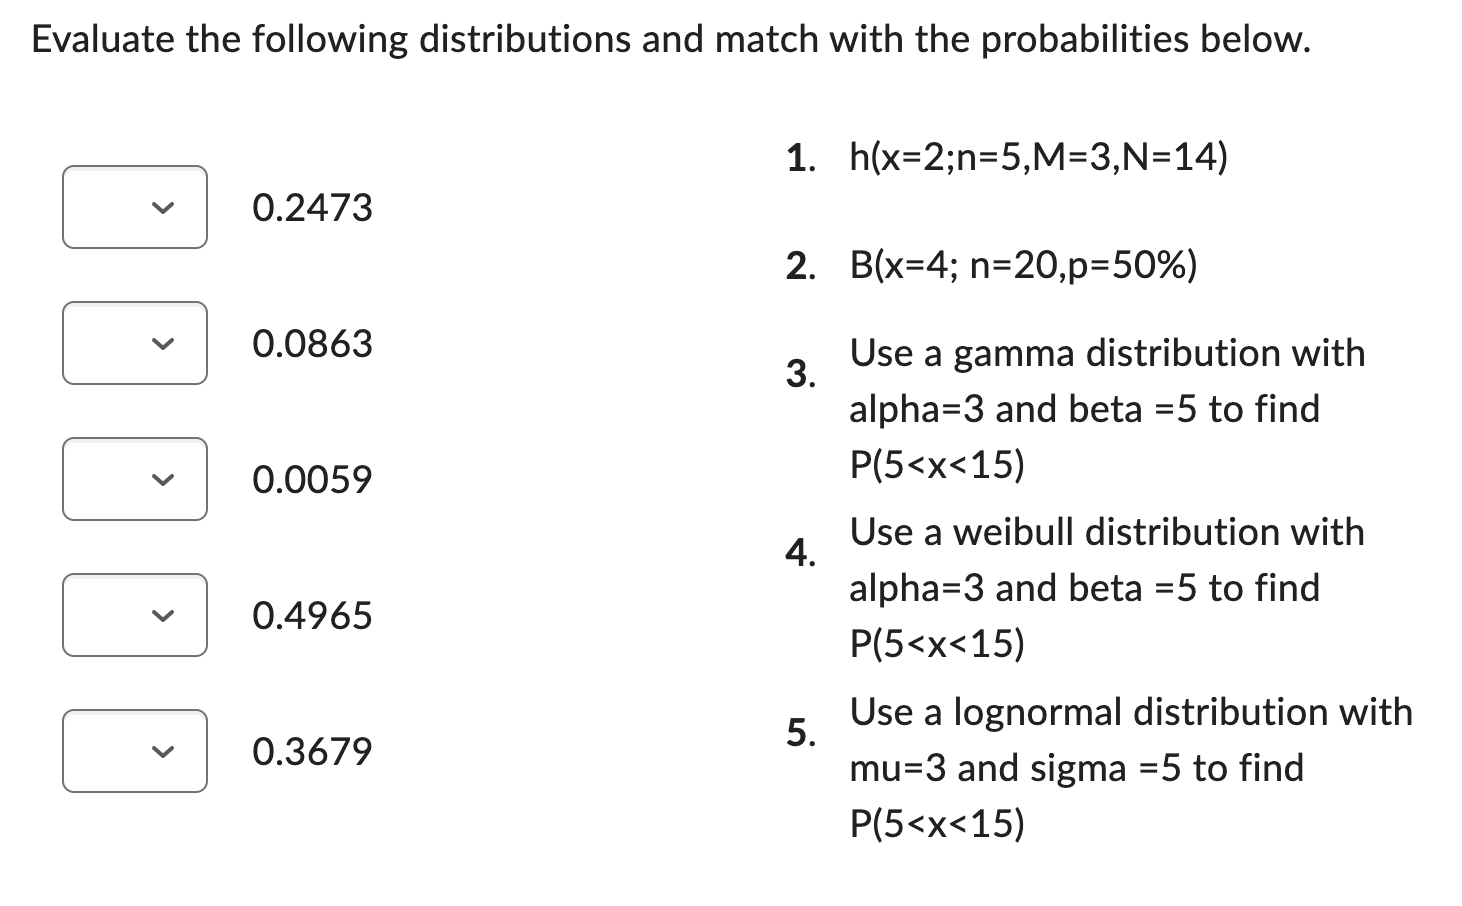The width and height of the screenshot is (1462, 906).
Task: Select the probability value 0.2473
Action: coord(312,207)
